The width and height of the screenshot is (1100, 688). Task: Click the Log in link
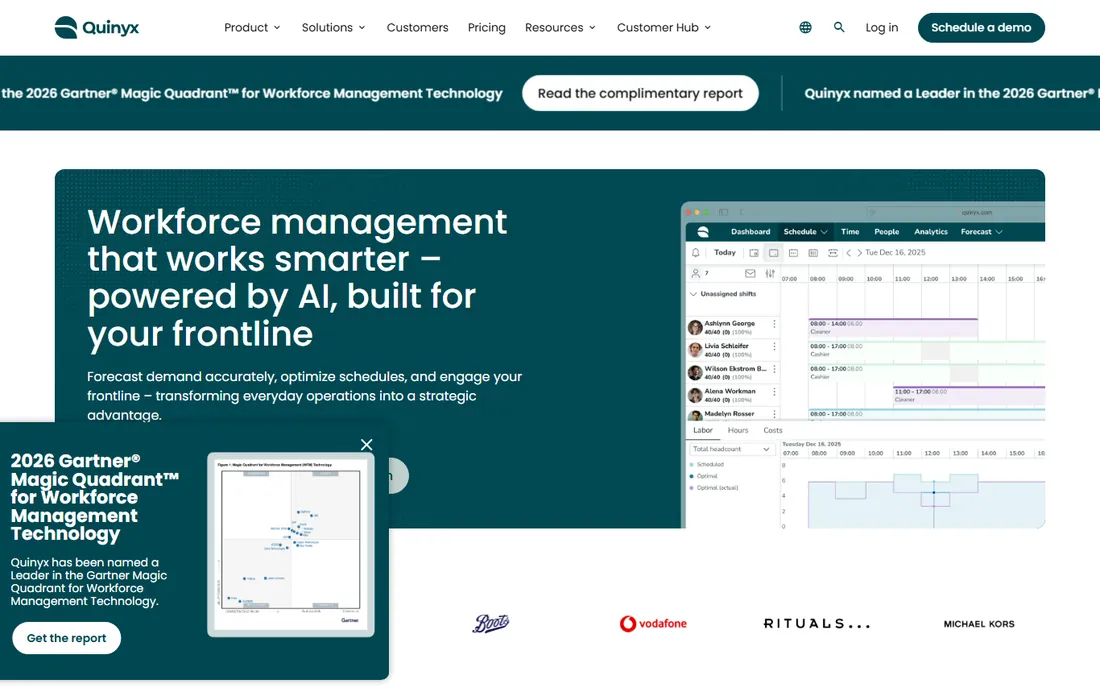pyautogui.click(x=882, y=27)
